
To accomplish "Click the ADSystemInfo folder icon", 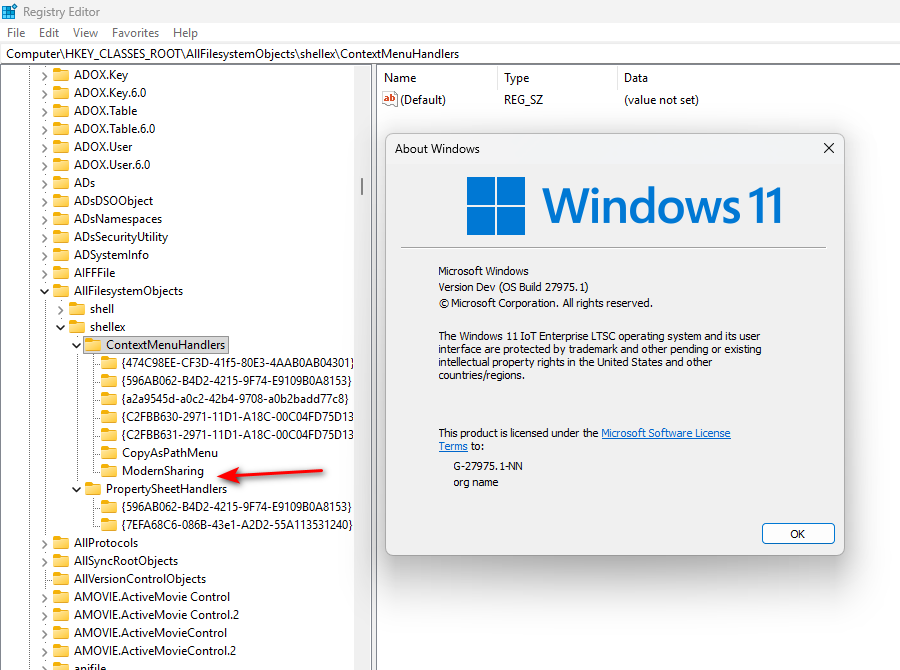I will [x=60, y=255].
